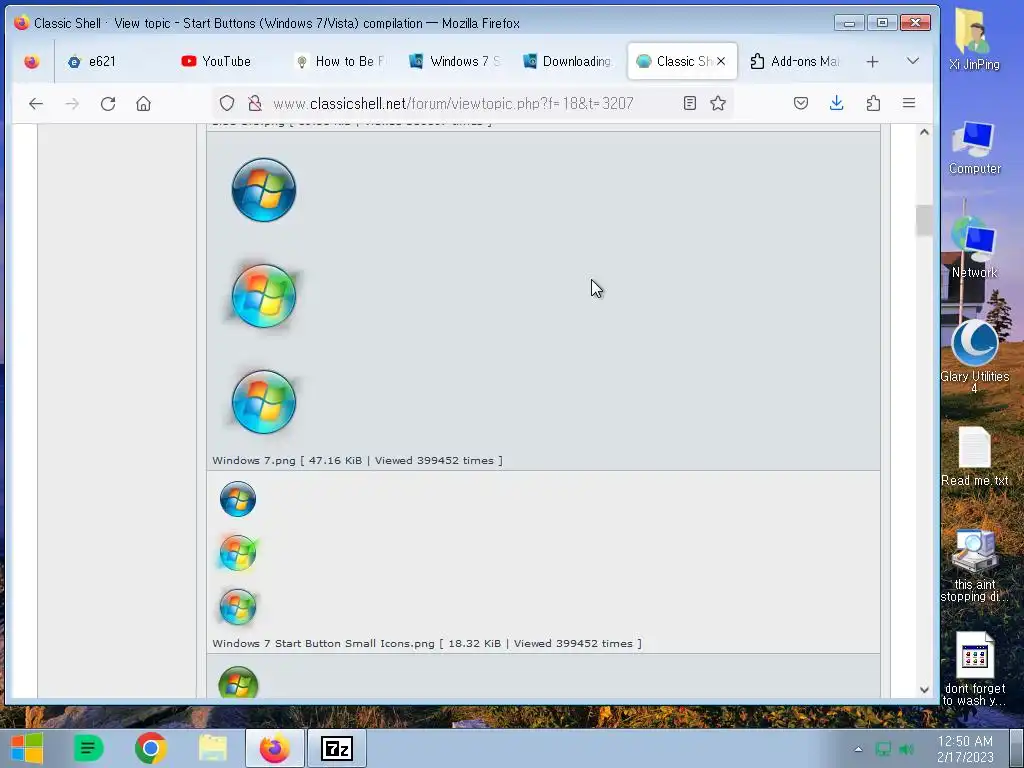Show hidden system tray icons

(x=858, y=749)
